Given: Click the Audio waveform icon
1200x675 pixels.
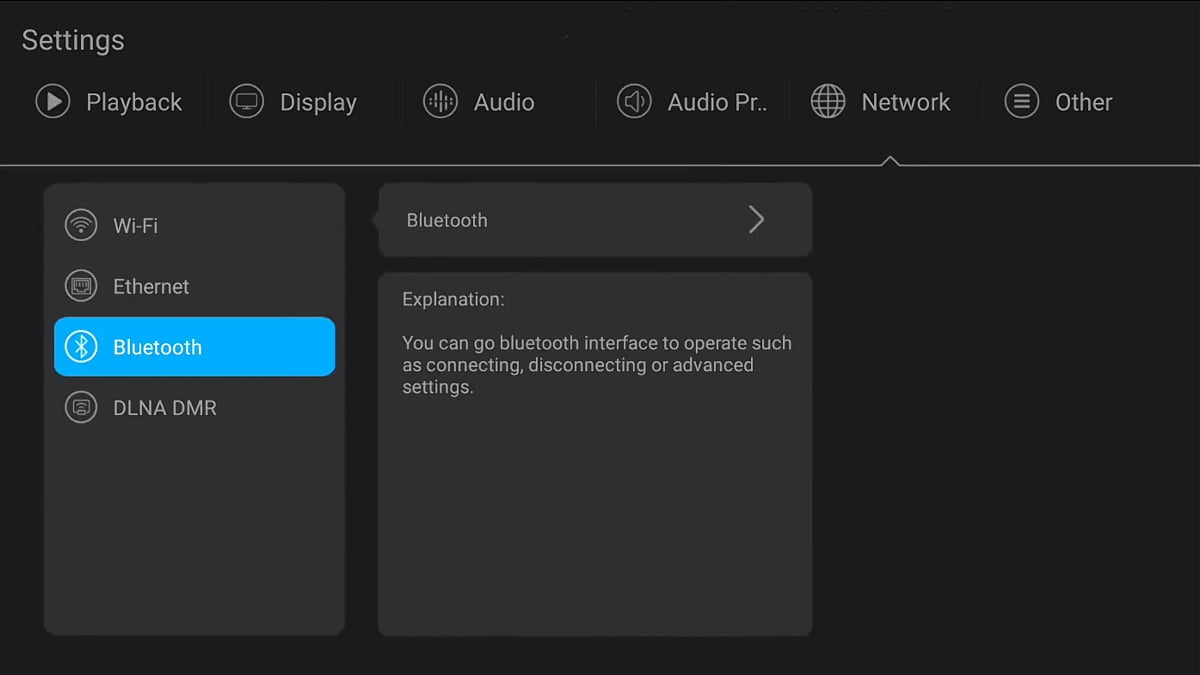Looking at the screenshot, I should point(440,102).
